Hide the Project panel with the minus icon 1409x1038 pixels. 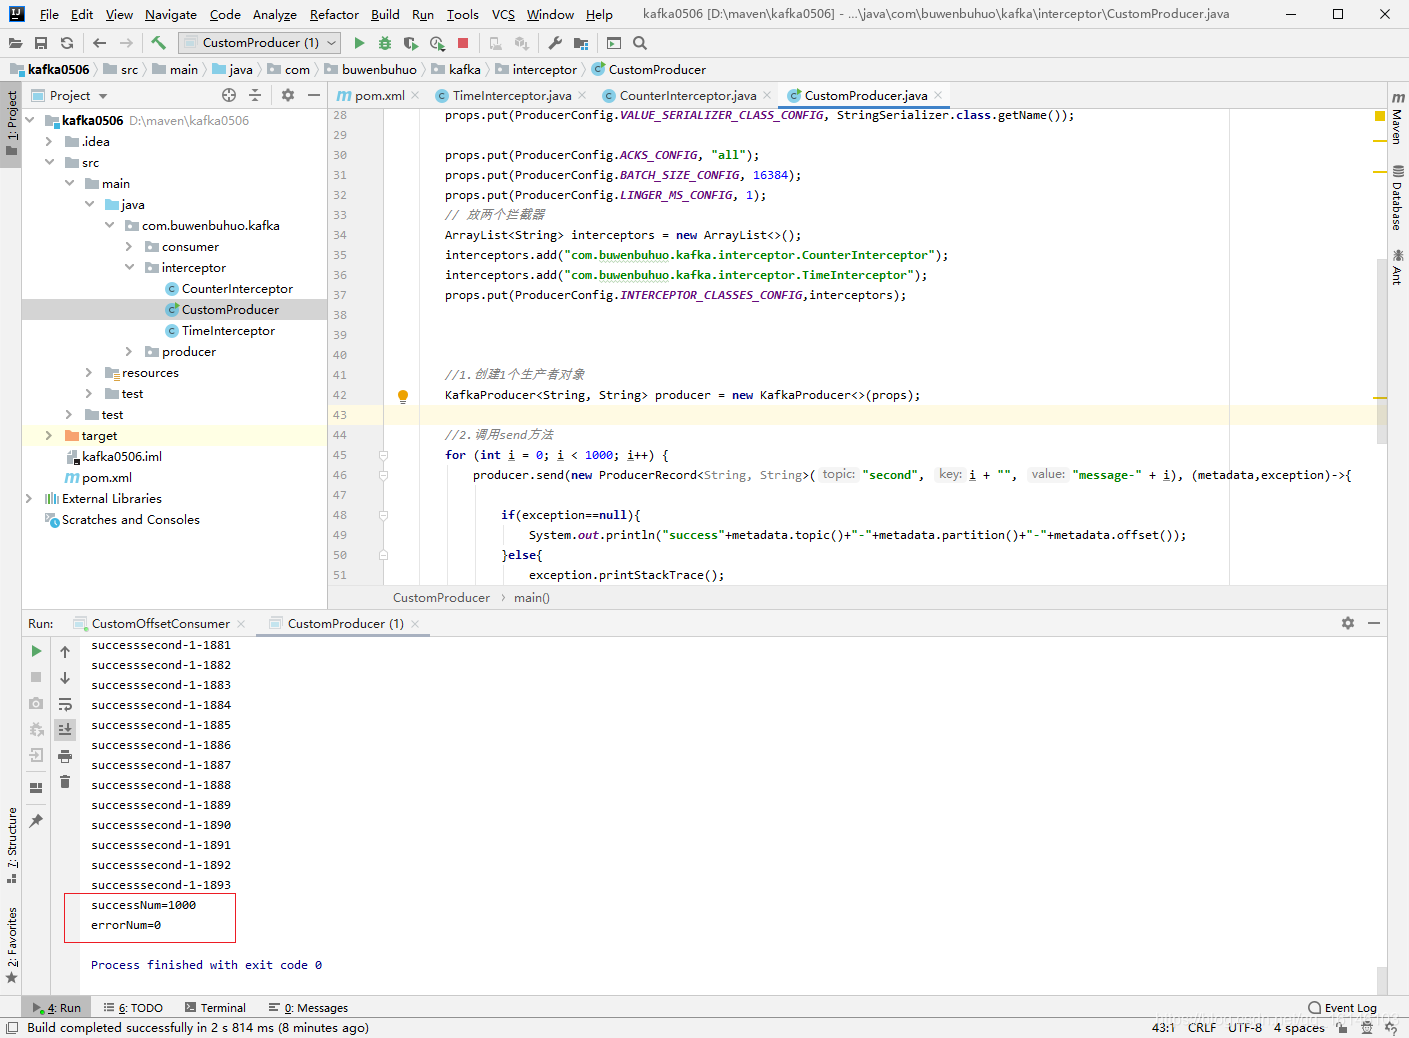[x=314, y=95]
